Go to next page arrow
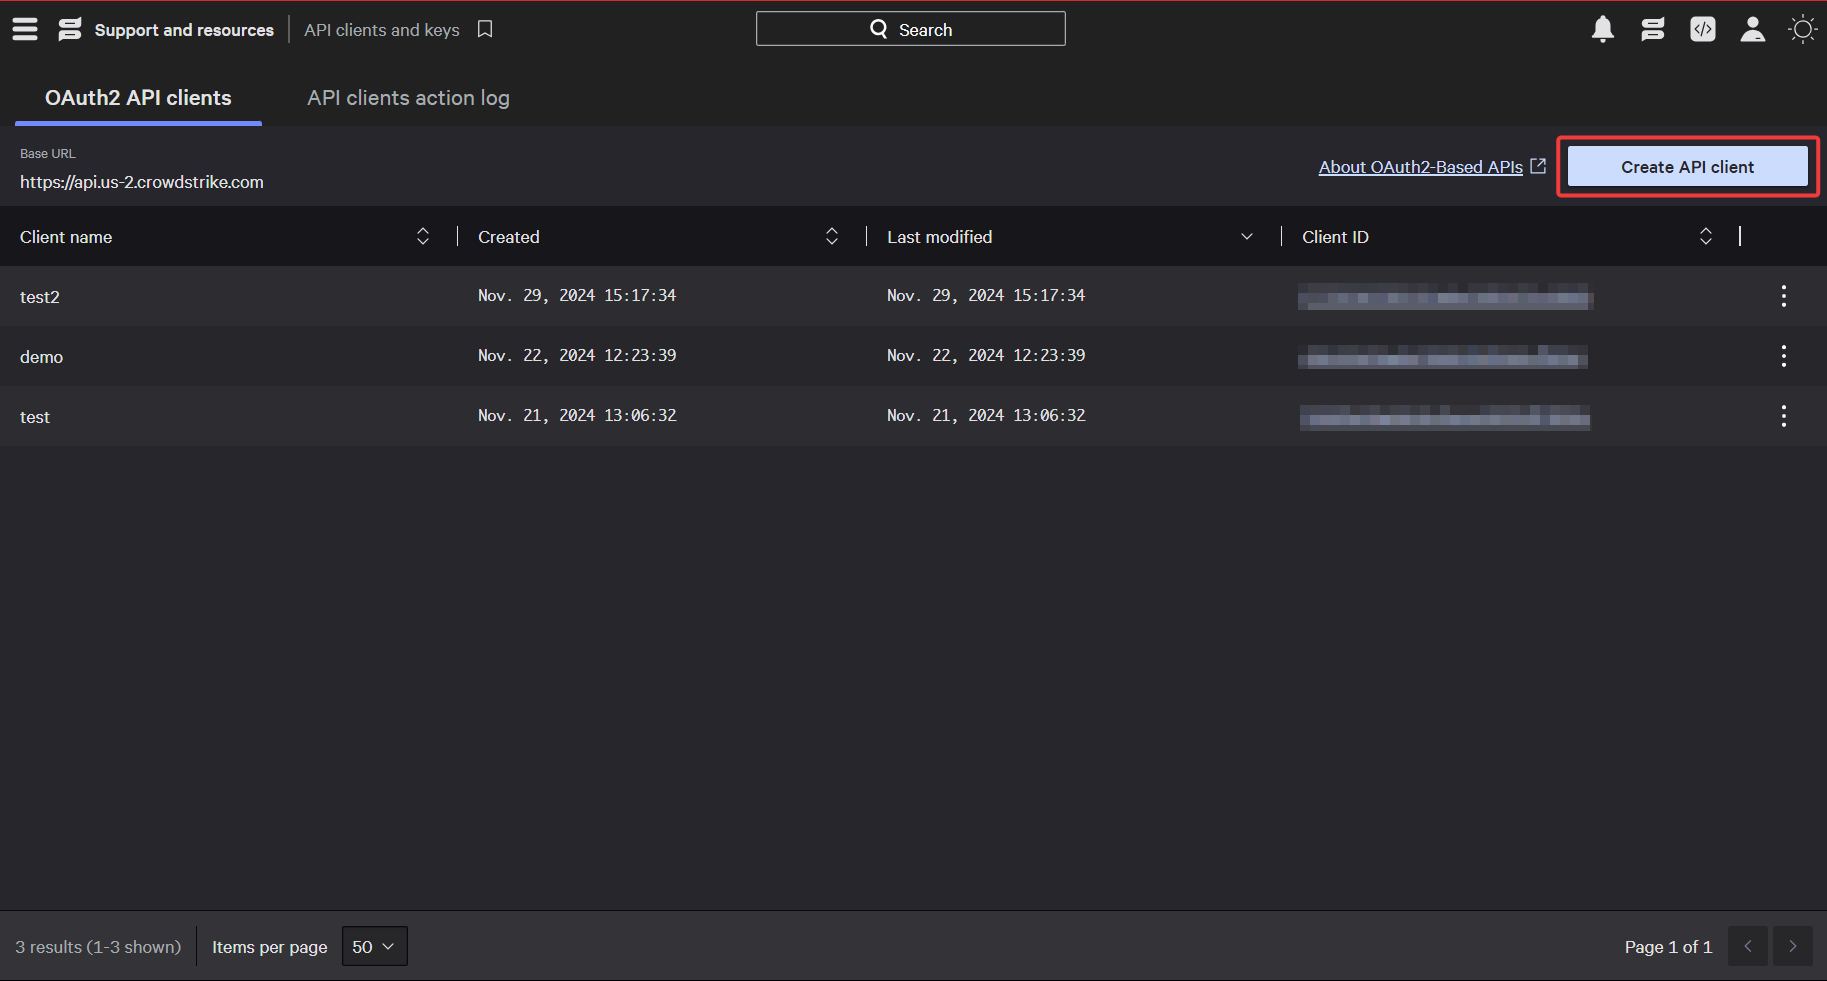 pos(1793,946)
